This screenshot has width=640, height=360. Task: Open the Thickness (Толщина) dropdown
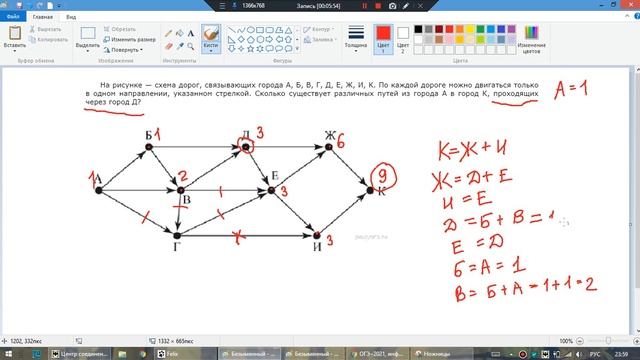pos(356,39)
